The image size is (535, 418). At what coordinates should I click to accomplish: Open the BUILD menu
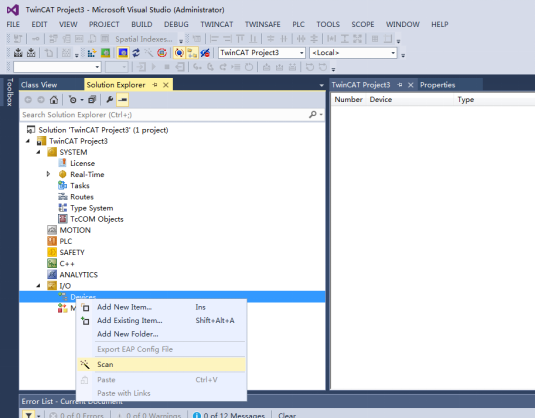tap(142, 24)
